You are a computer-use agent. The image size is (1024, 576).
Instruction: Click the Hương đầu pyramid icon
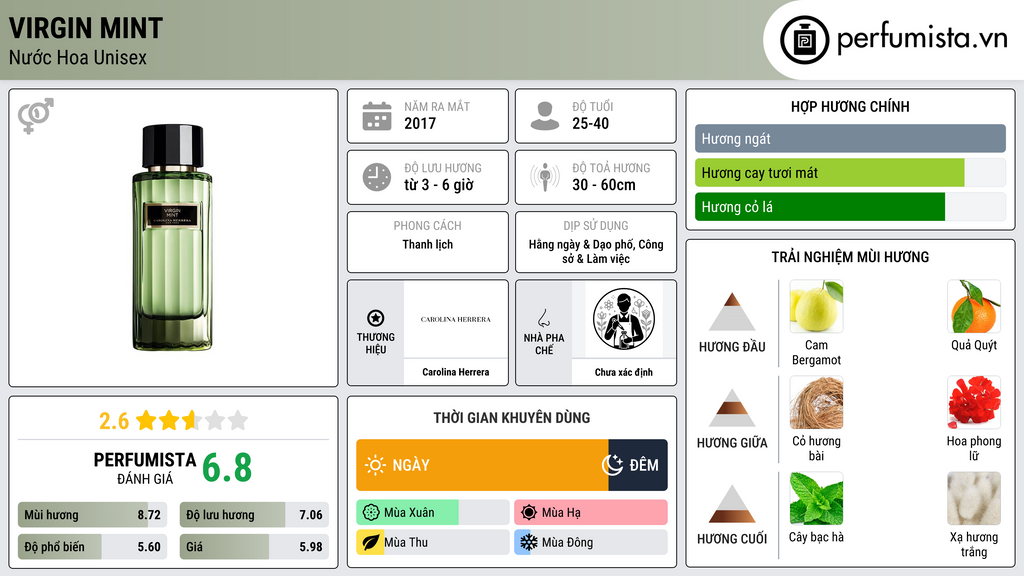pos(732,312)
